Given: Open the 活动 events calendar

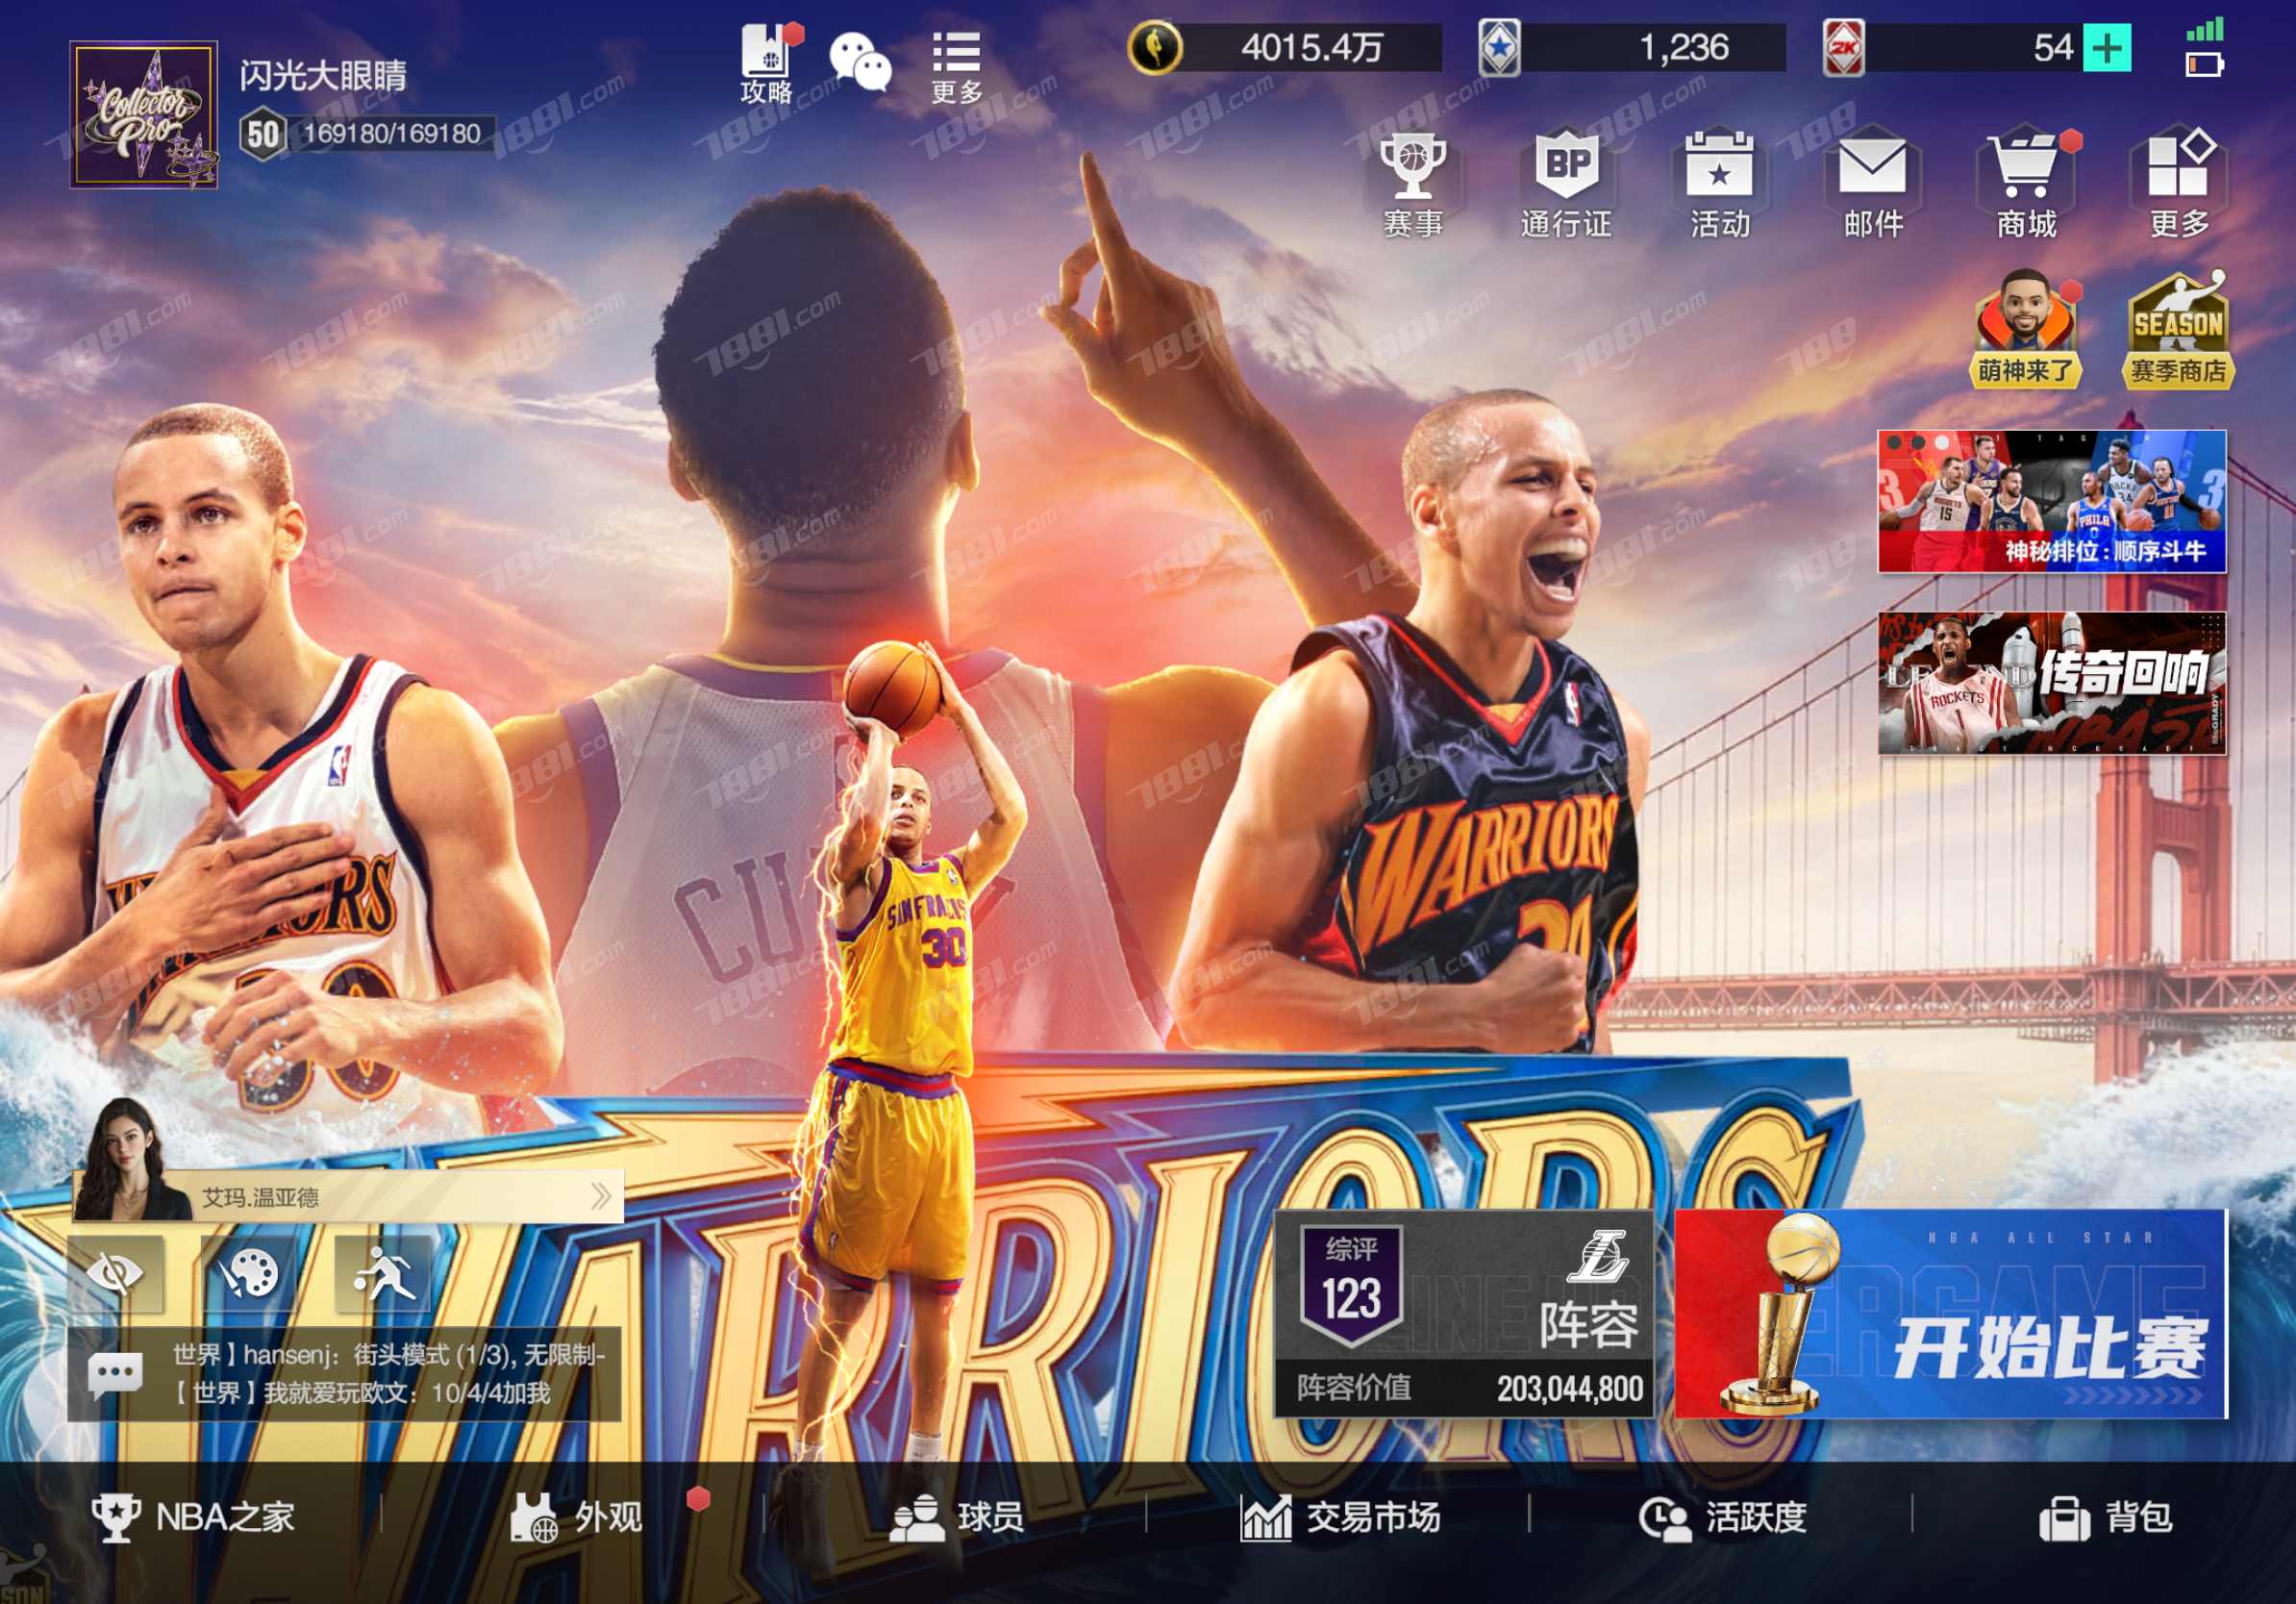Looking at the screenshot, I should [x=1720, y=186].
